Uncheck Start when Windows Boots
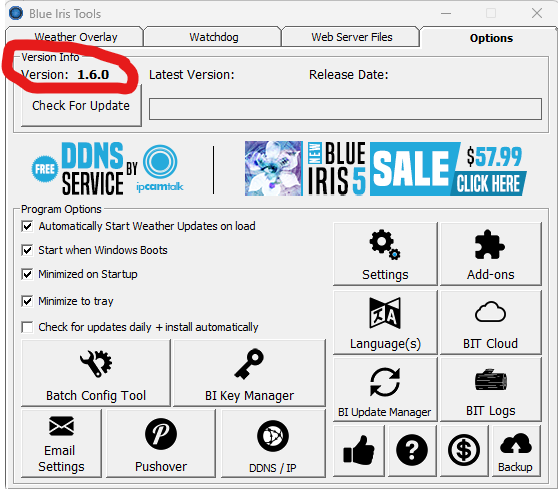The height and width of the screenshot is (489, 558). (27, 250)
